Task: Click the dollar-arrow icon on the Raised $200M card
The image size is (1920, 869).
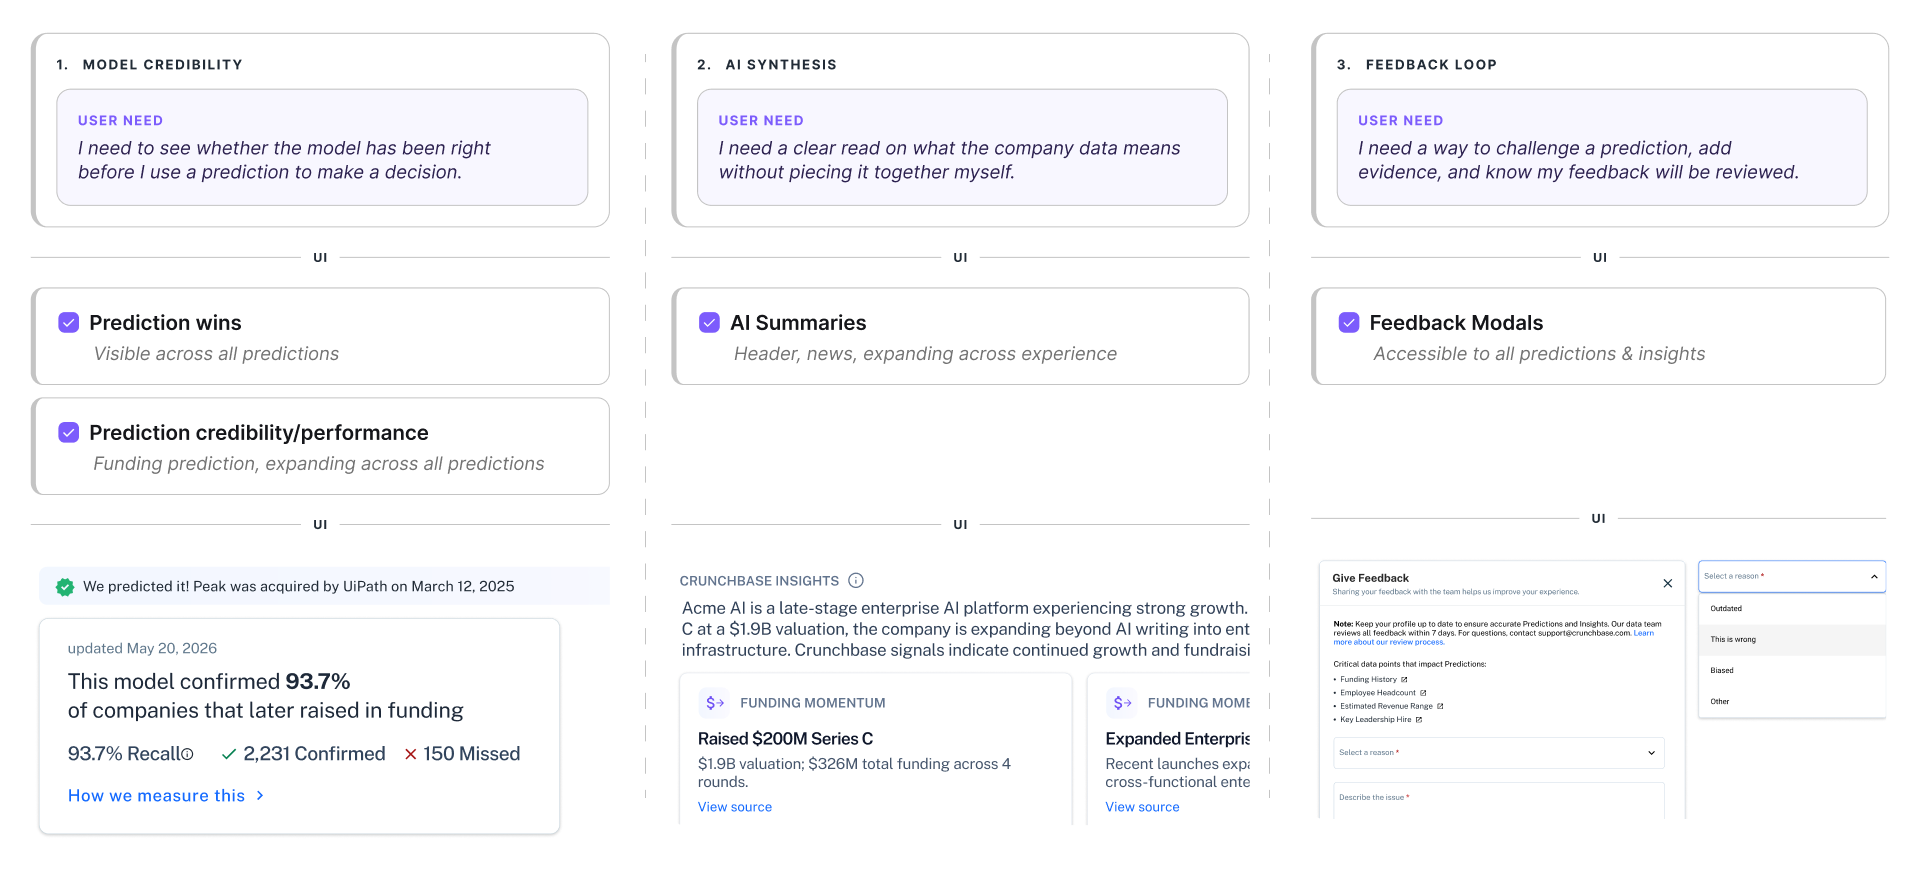Action: tap(715, 703)
